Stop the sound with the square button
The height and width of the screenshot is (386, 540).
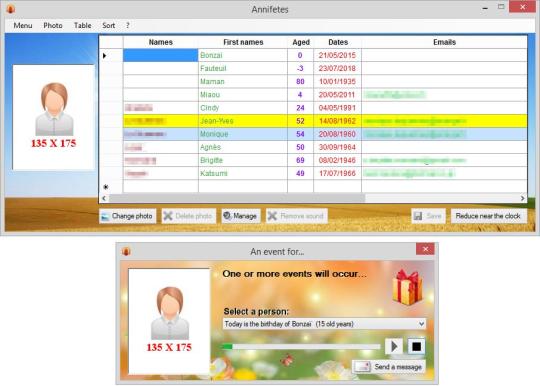pos(416,346)
